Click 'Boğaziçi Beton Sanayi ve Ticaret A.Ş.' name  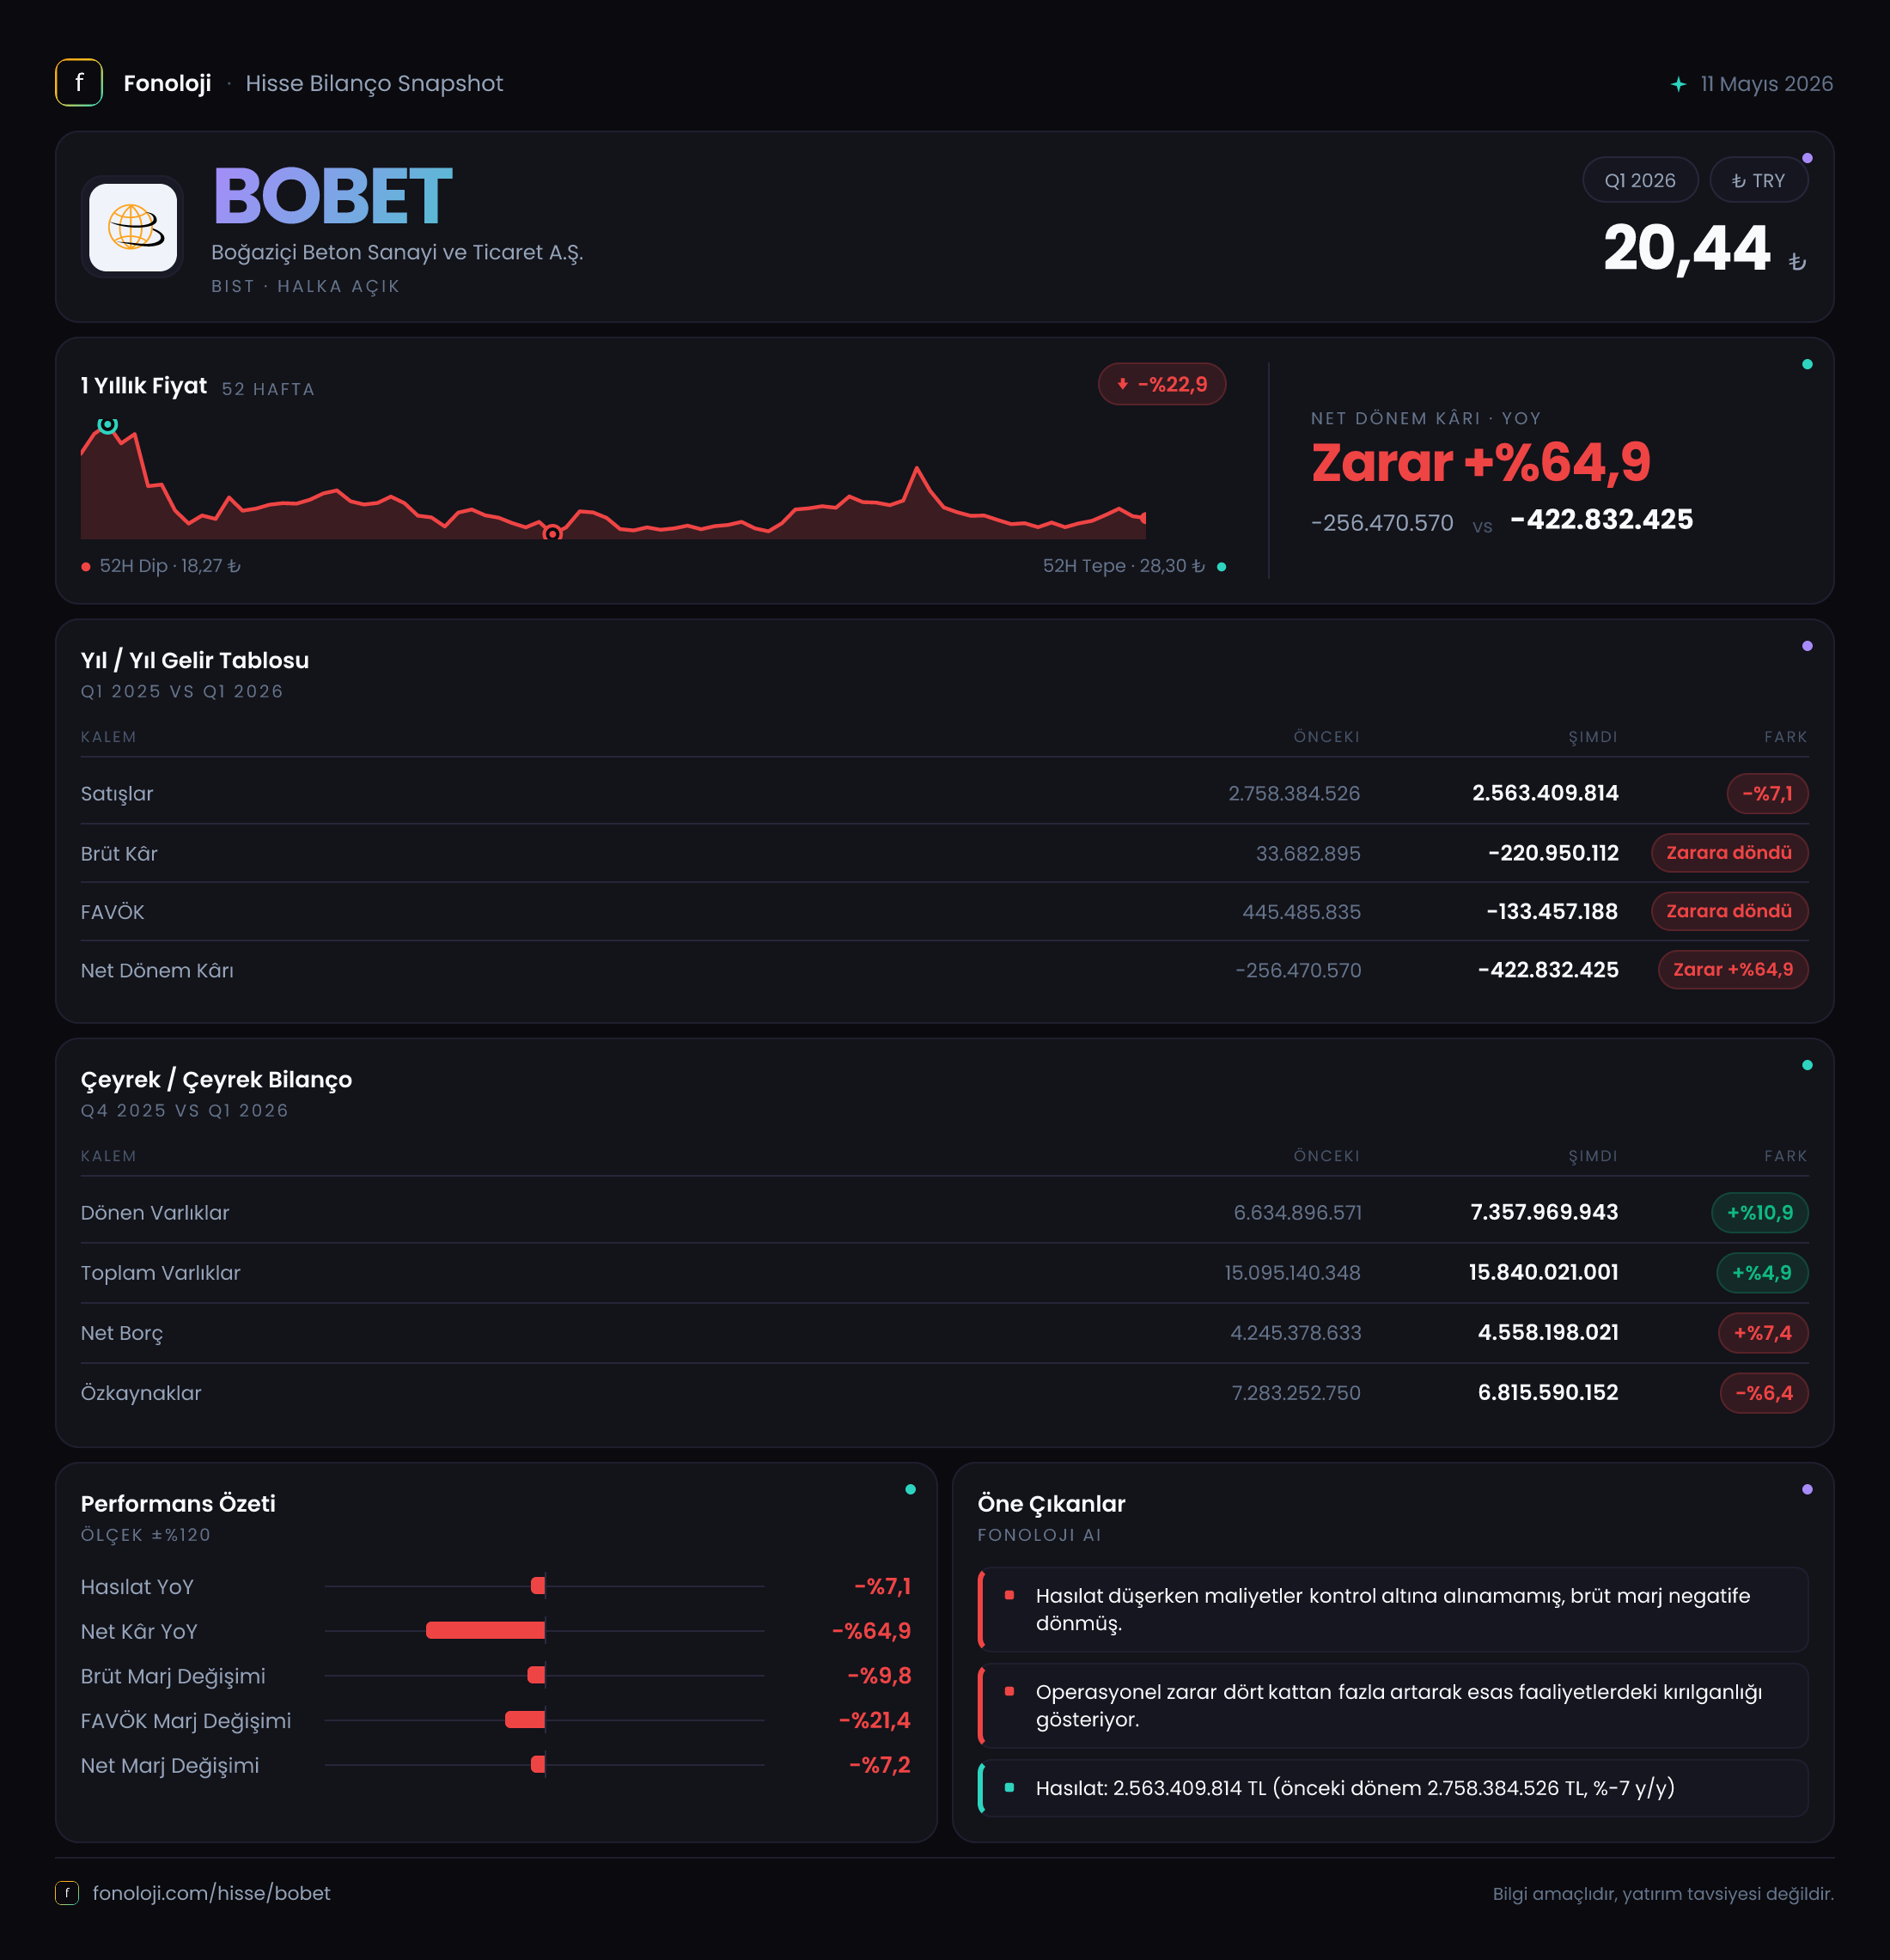[x=397, y=252]
